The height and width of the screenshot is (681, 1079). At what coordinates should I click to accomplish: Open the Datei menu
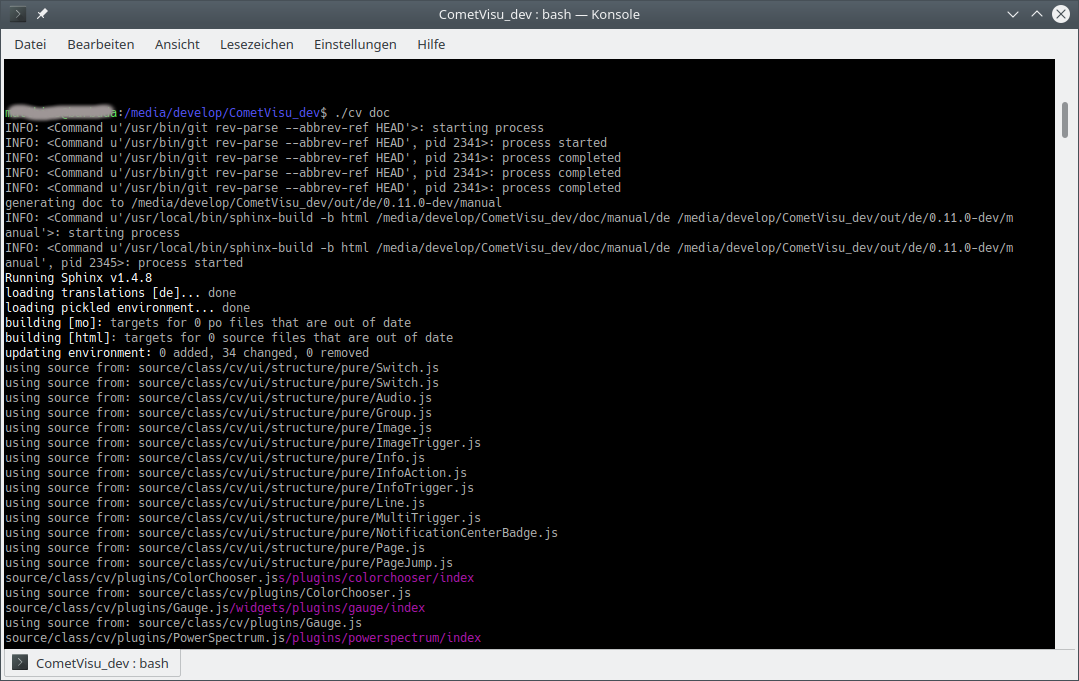pyautogui.click(x=30, y=45)
